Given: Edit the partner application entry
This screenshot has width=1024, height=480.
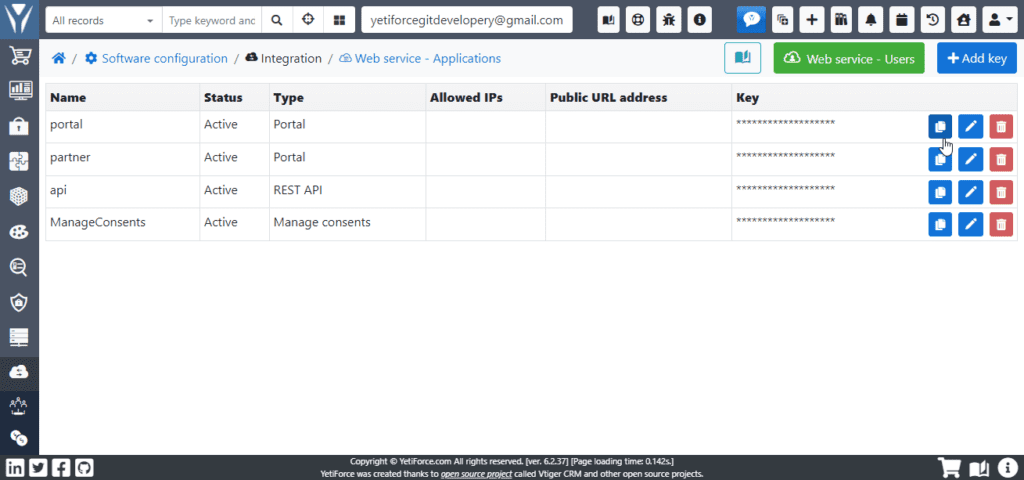Looking at the screenshot, I should coord(970,159).
